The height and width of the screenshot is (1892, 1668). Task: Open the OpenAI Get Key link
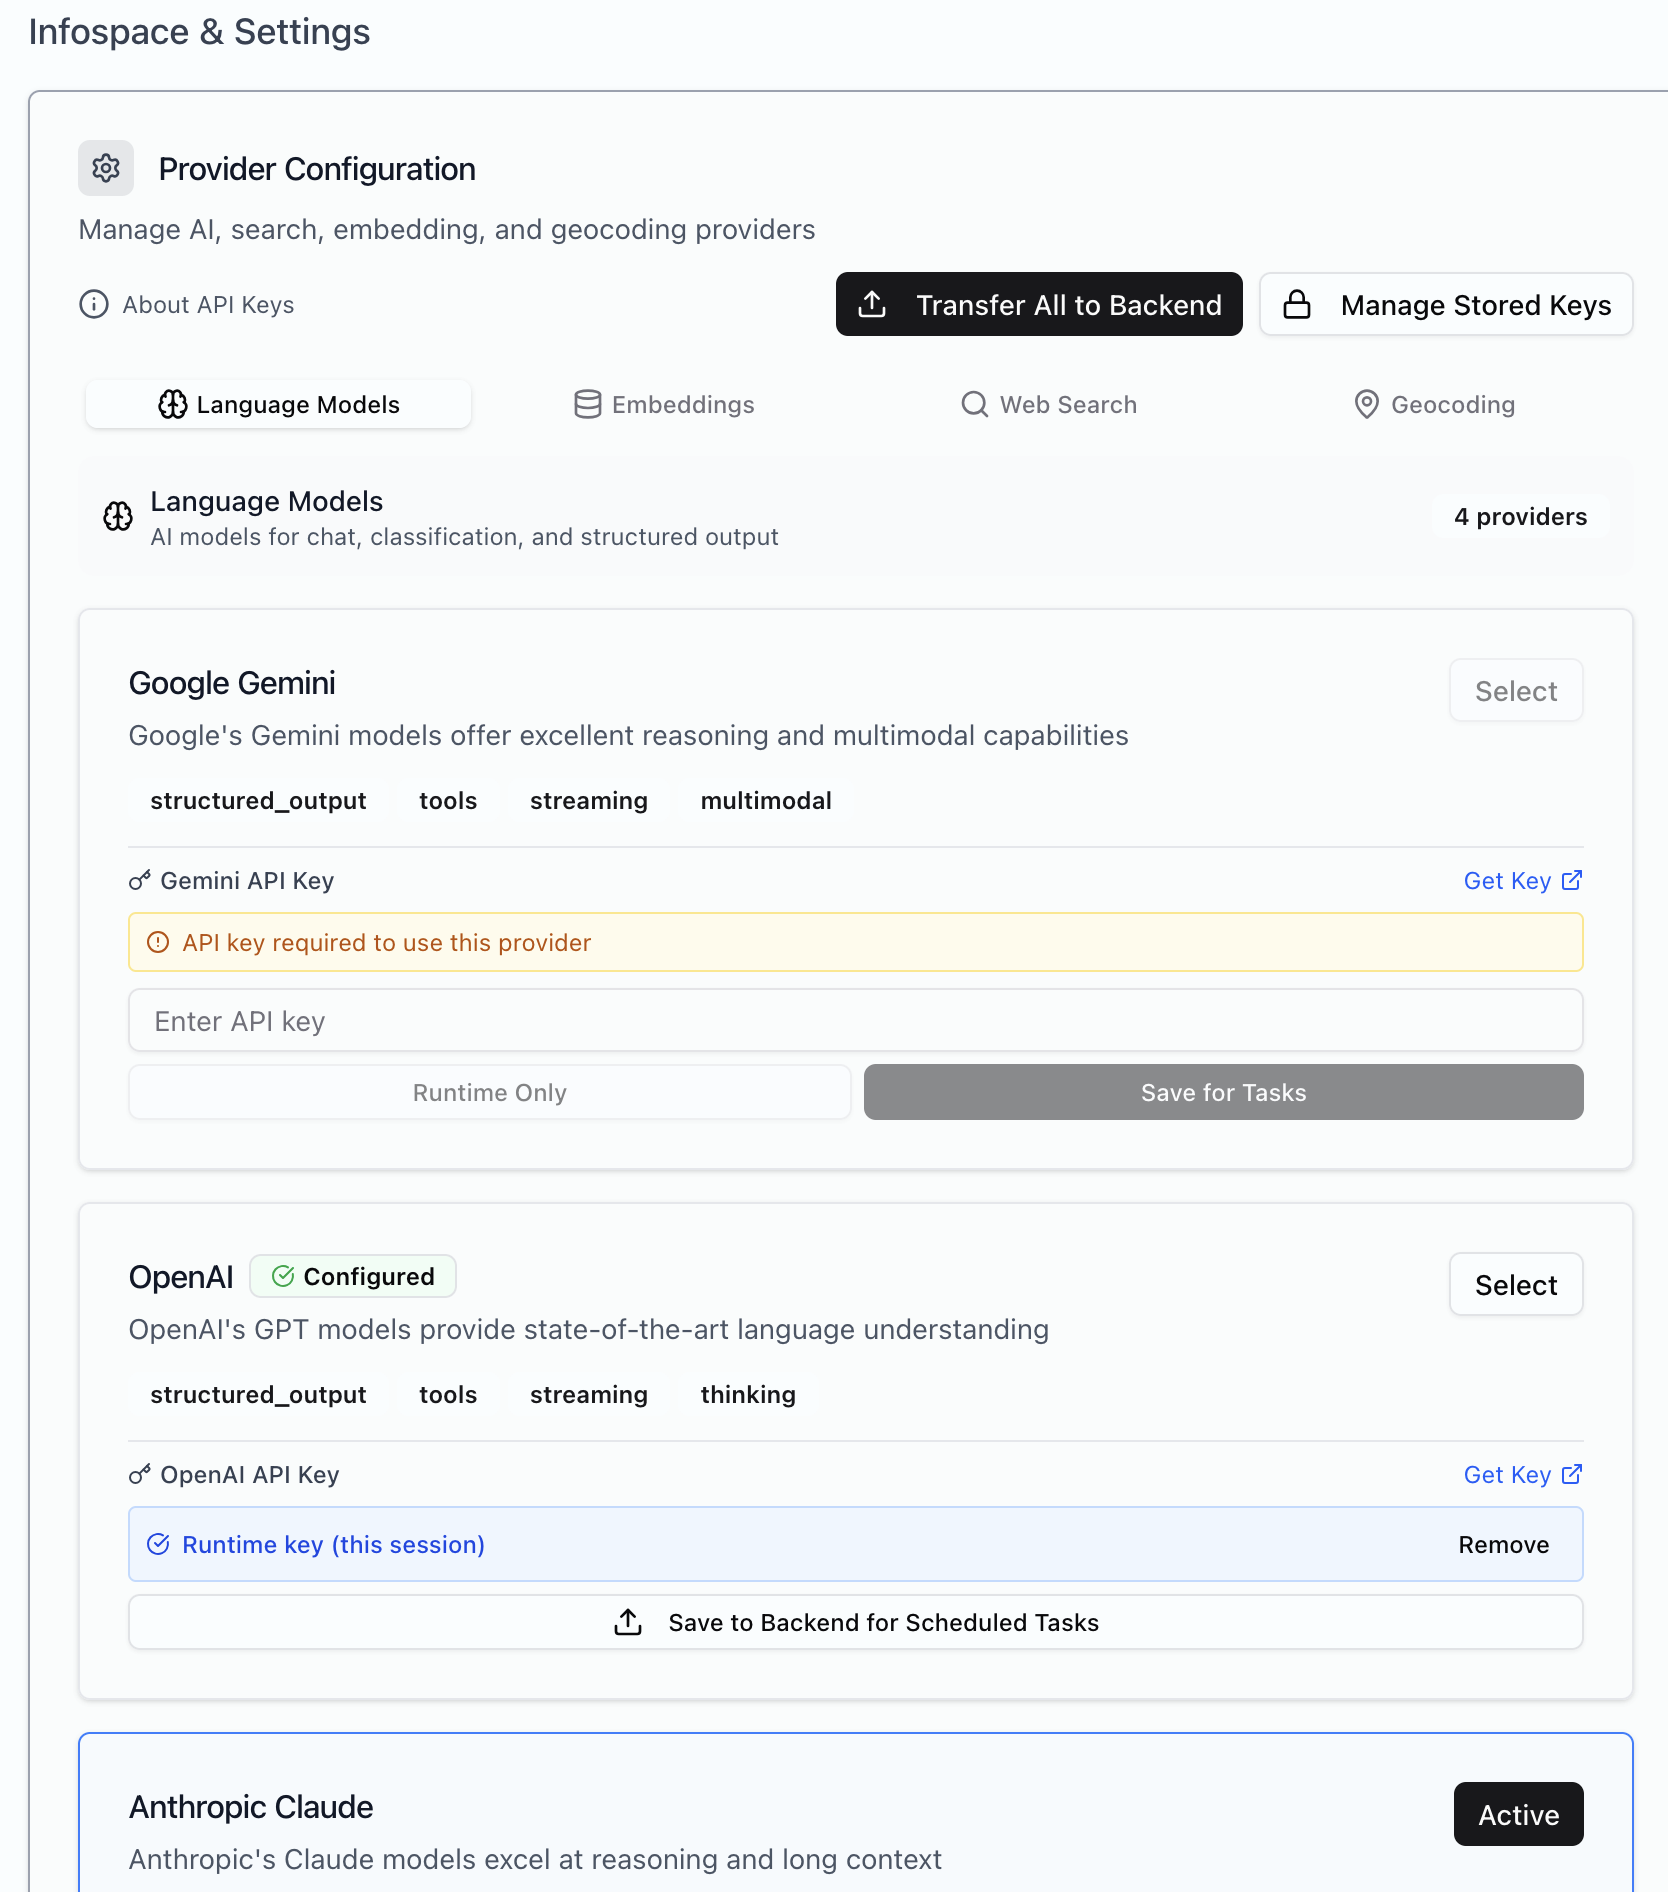tap(1507, 1474)
